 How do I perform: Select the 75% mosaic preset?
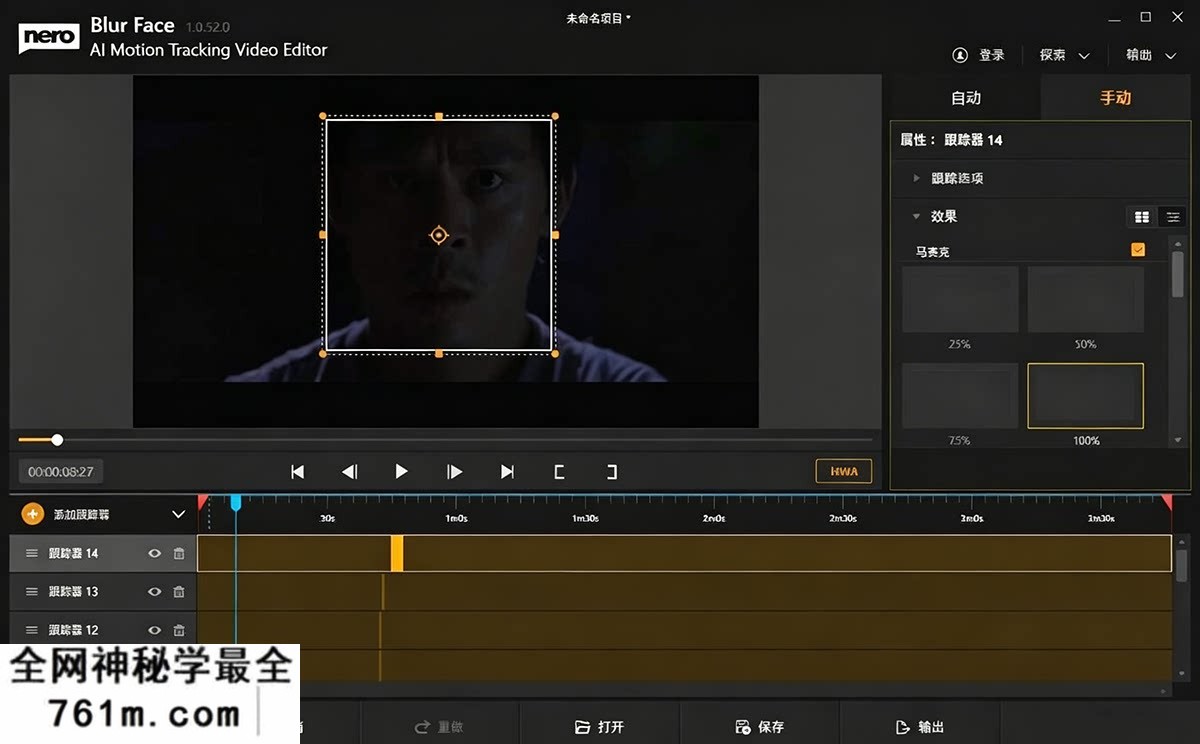click(960, 396)
